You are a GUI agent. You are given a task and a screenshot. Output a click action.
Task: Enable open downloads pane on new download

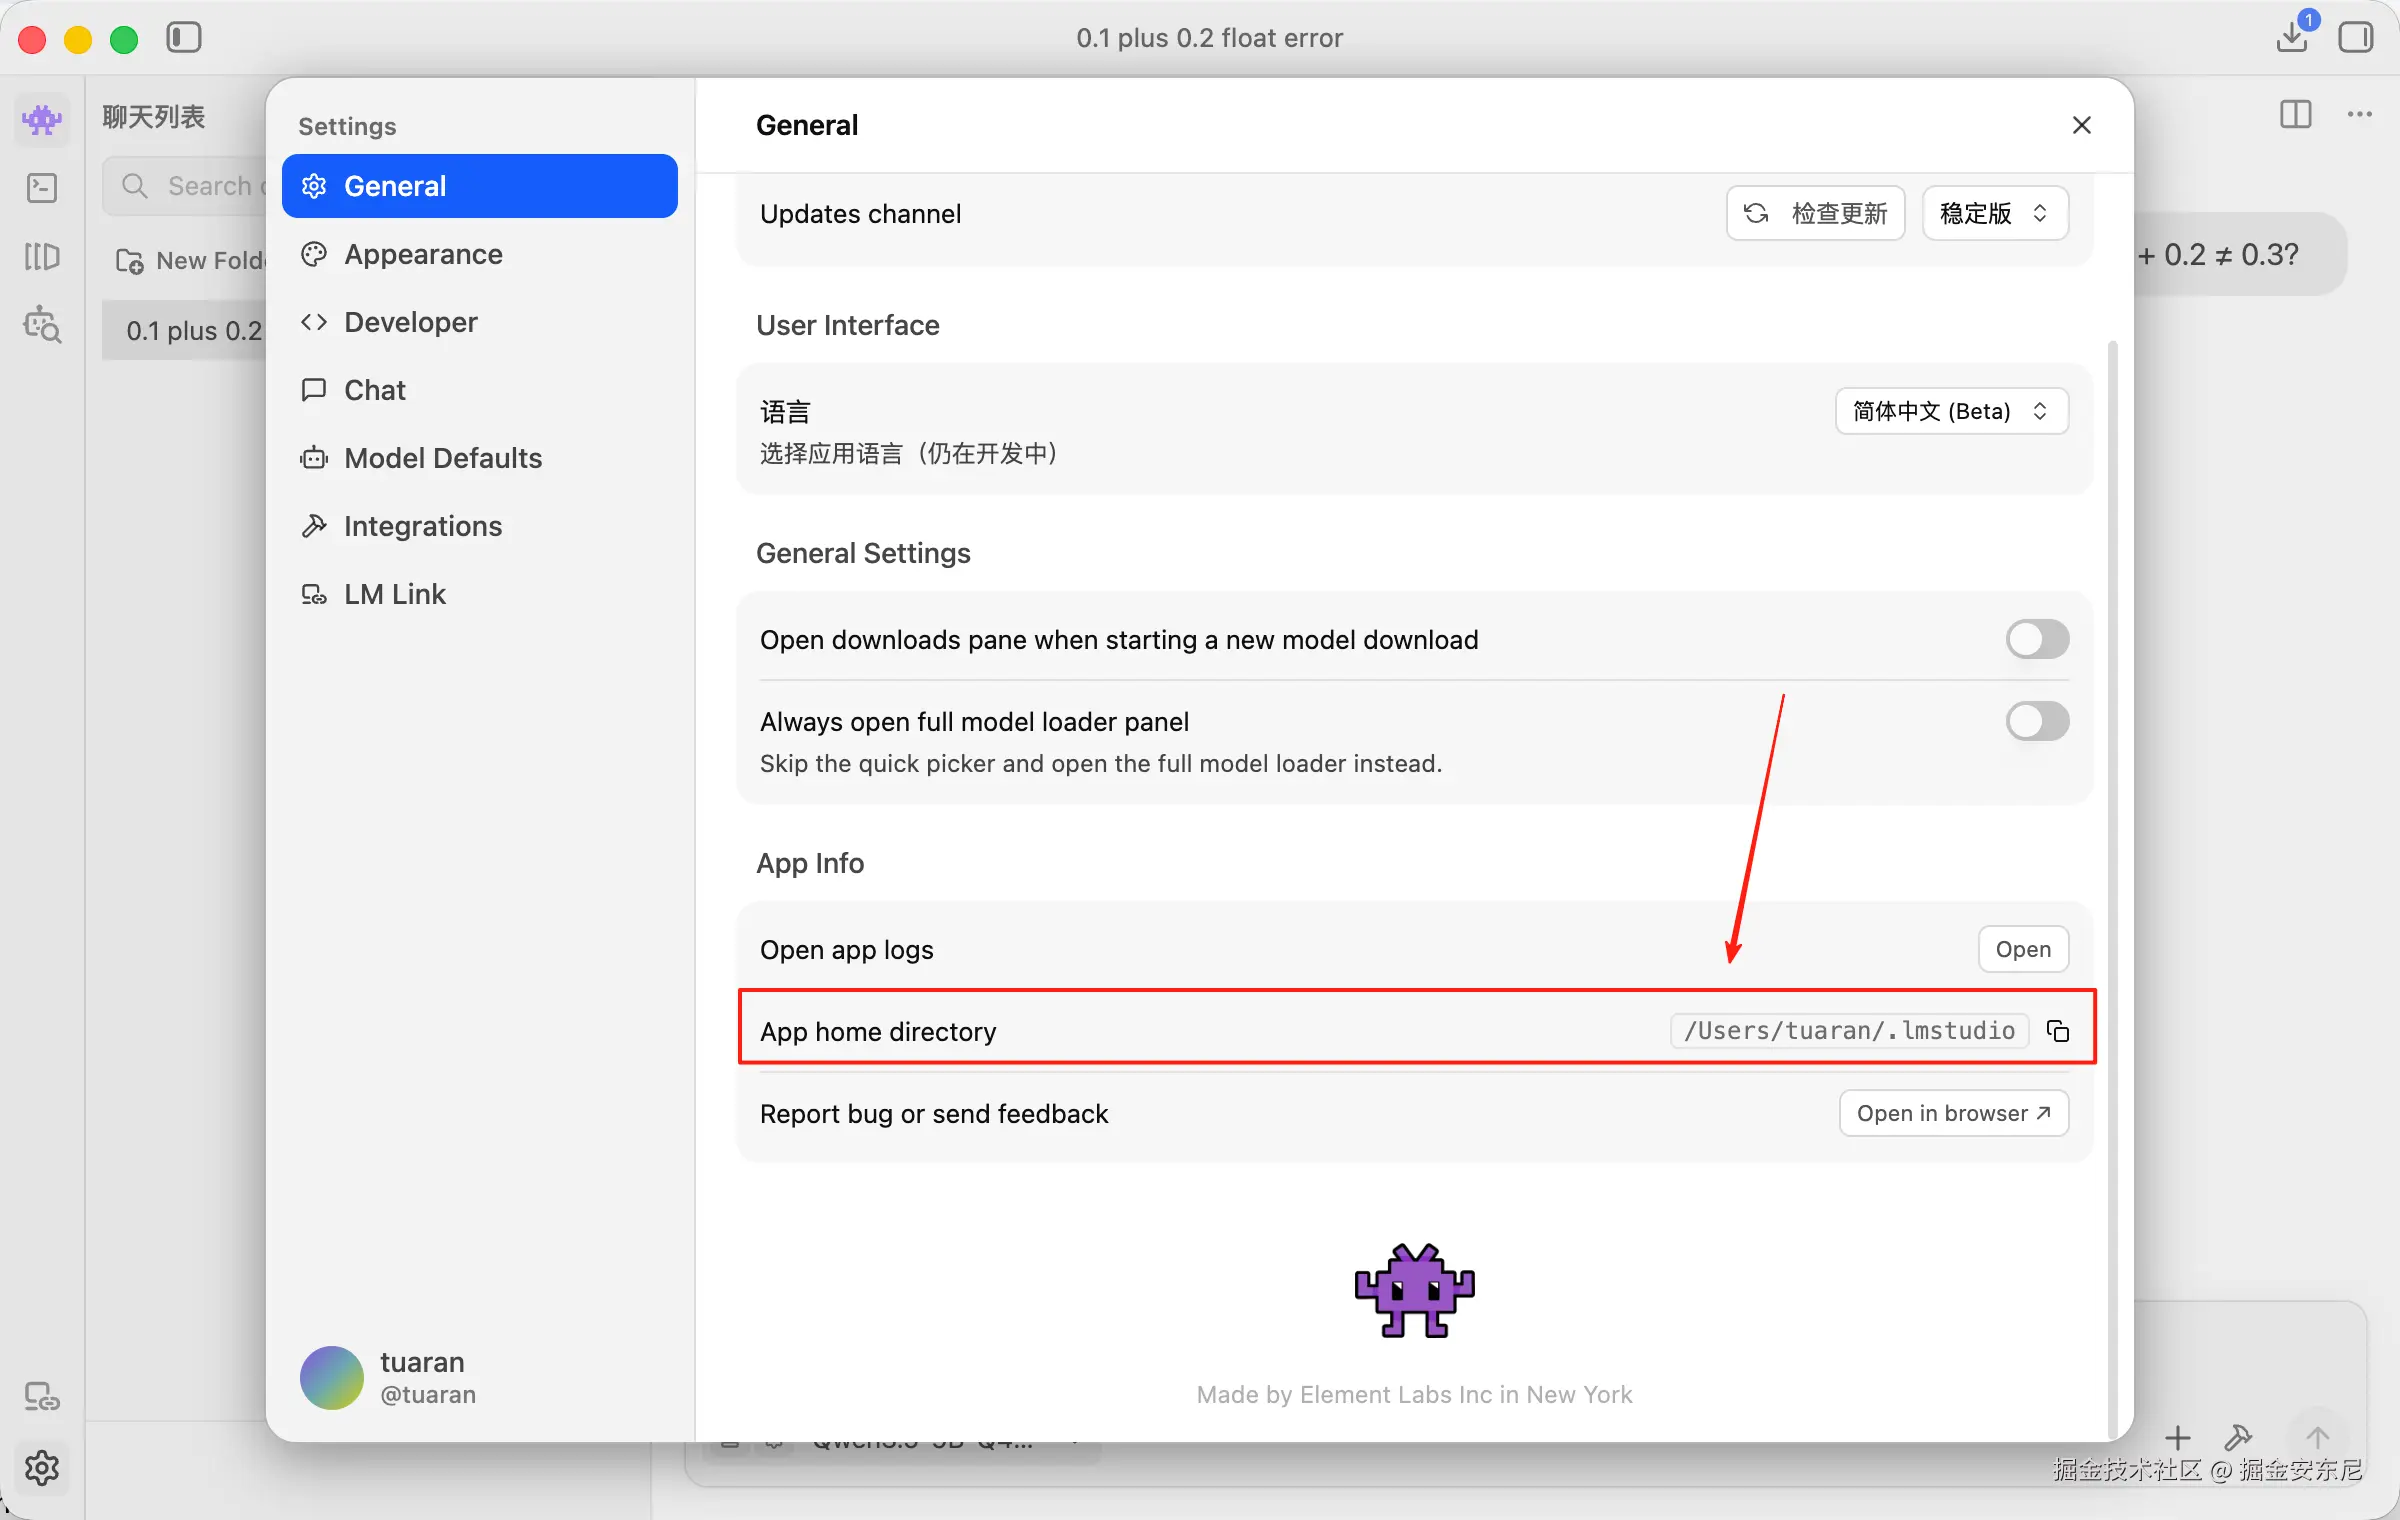point(2037,639)
